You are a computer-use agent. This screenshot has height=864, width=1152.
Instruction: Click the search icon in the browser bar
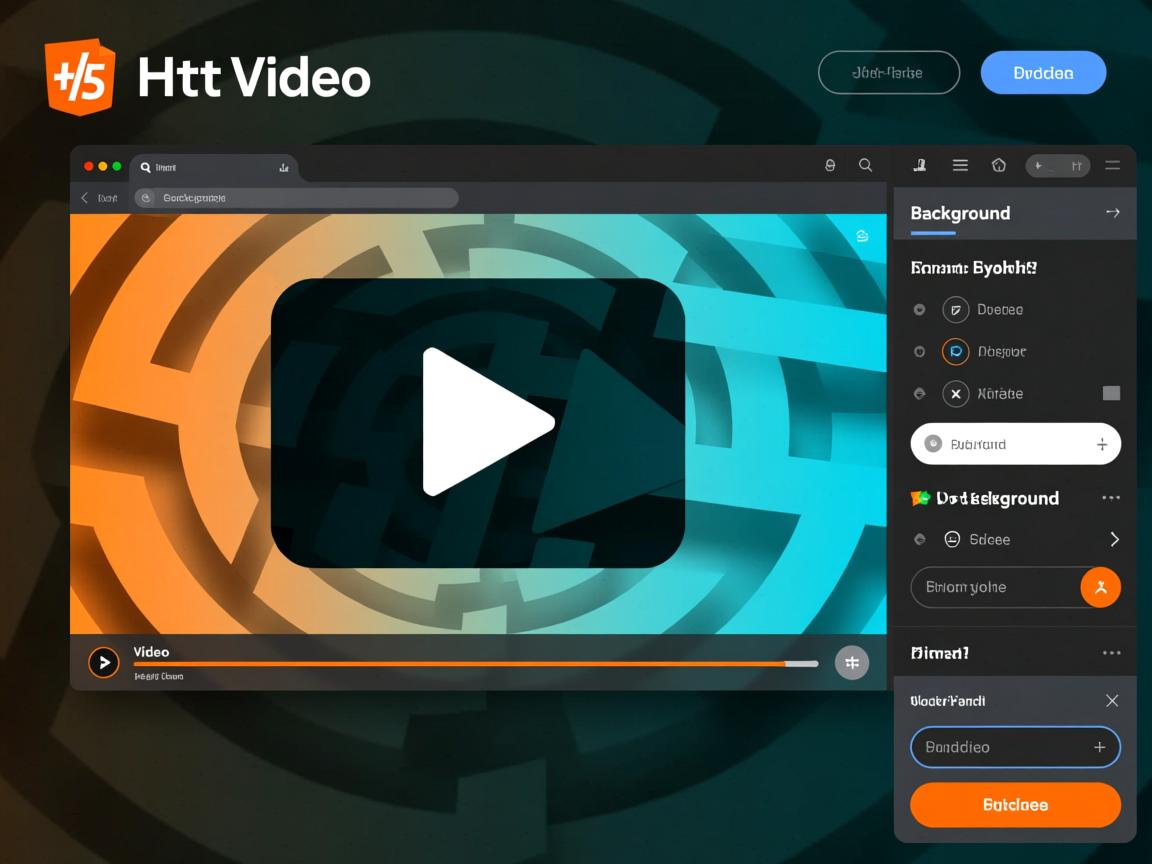point(866,165)
